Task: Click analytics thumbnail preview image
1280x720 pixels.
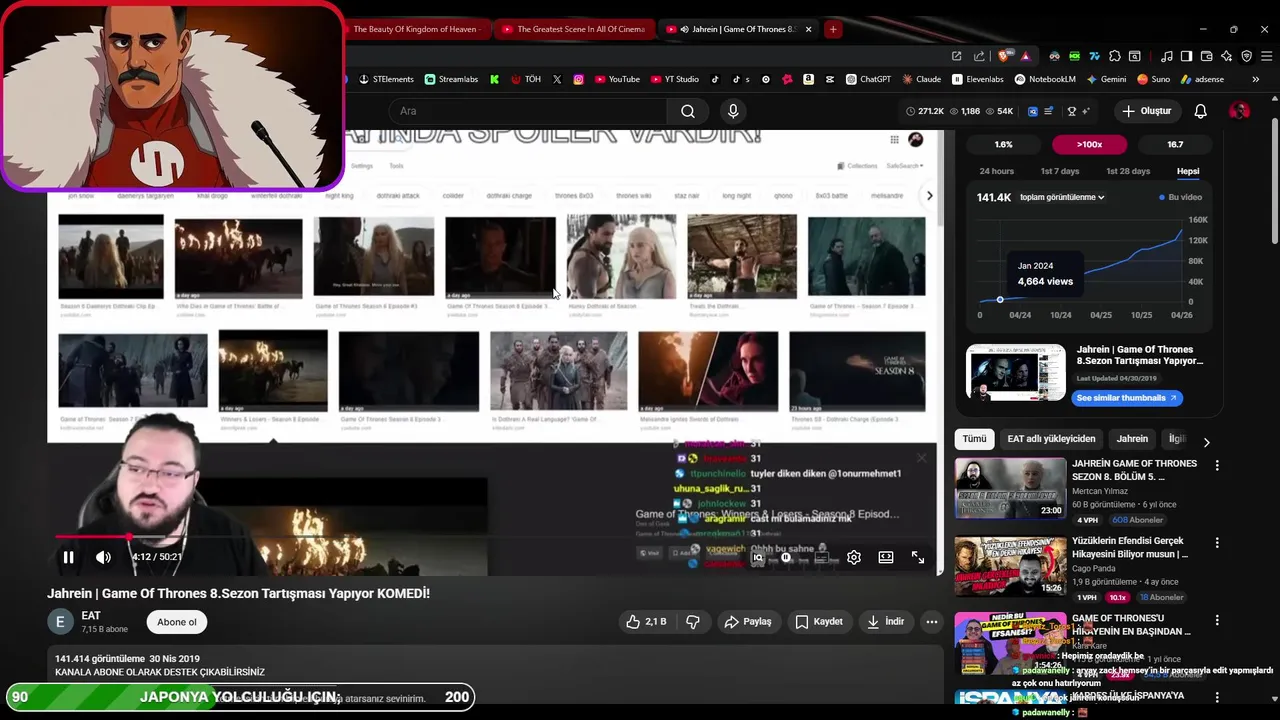Action: pos(1016,372)
